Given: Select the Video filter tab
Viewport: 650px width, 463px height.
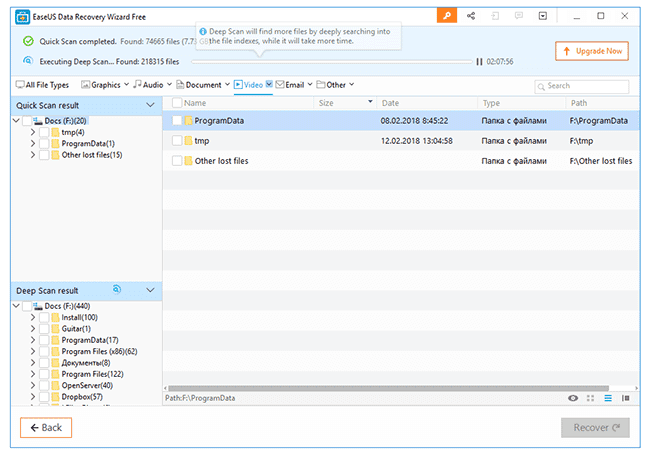Looking at the screenshot, I should 248,85.
